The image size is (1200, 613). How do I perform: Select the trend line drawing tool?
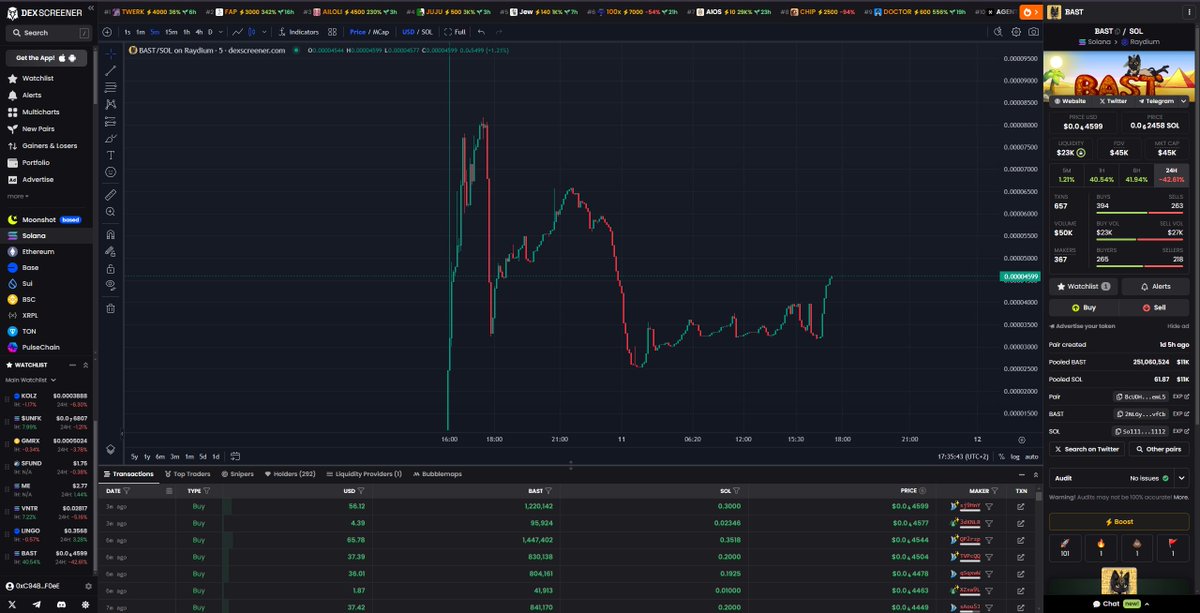pyautogui.click(x=110, y=69)
